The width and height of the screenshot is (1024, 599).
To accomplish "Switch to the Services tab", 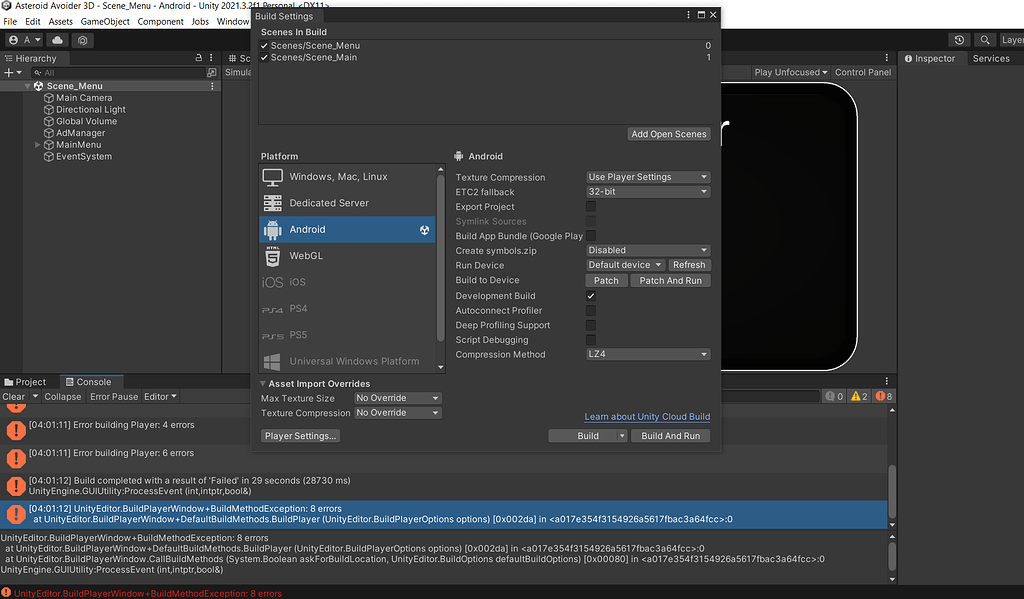I will [x=991, y=58].
